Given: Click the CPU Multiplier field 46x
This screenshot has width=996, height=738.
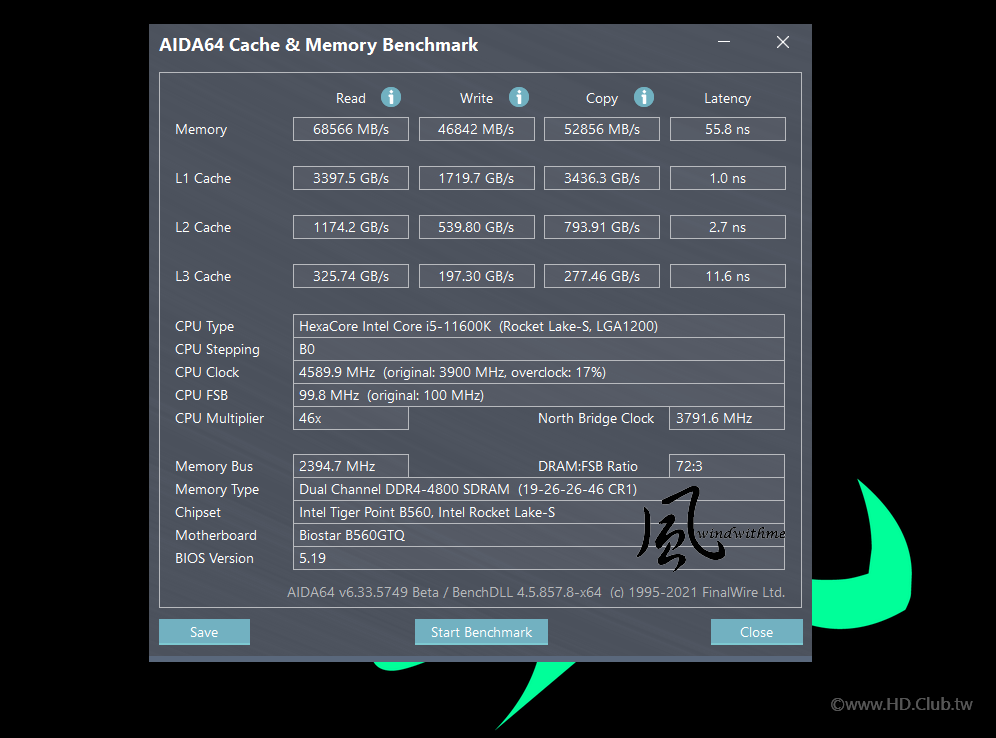Looking at the screenshot, I should (351, 418).
